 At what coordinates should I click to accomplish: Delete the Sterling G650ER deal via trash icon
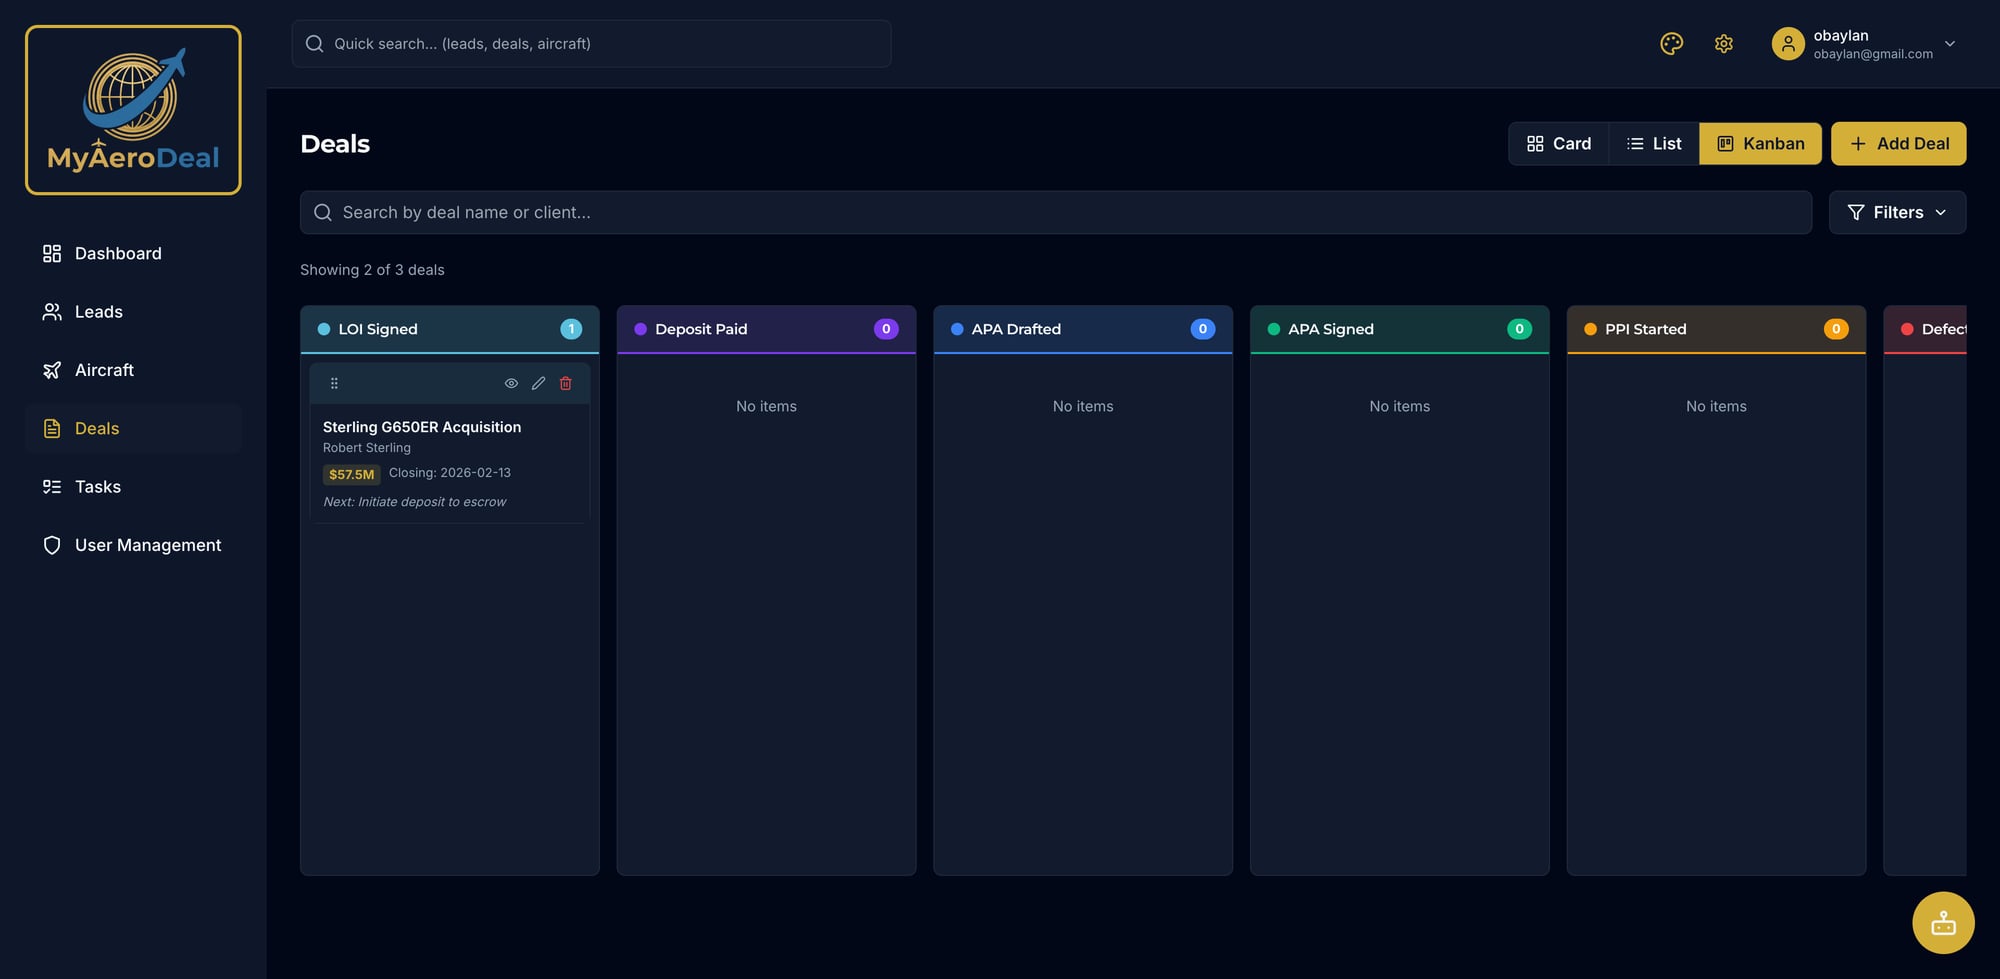(565, 382)
